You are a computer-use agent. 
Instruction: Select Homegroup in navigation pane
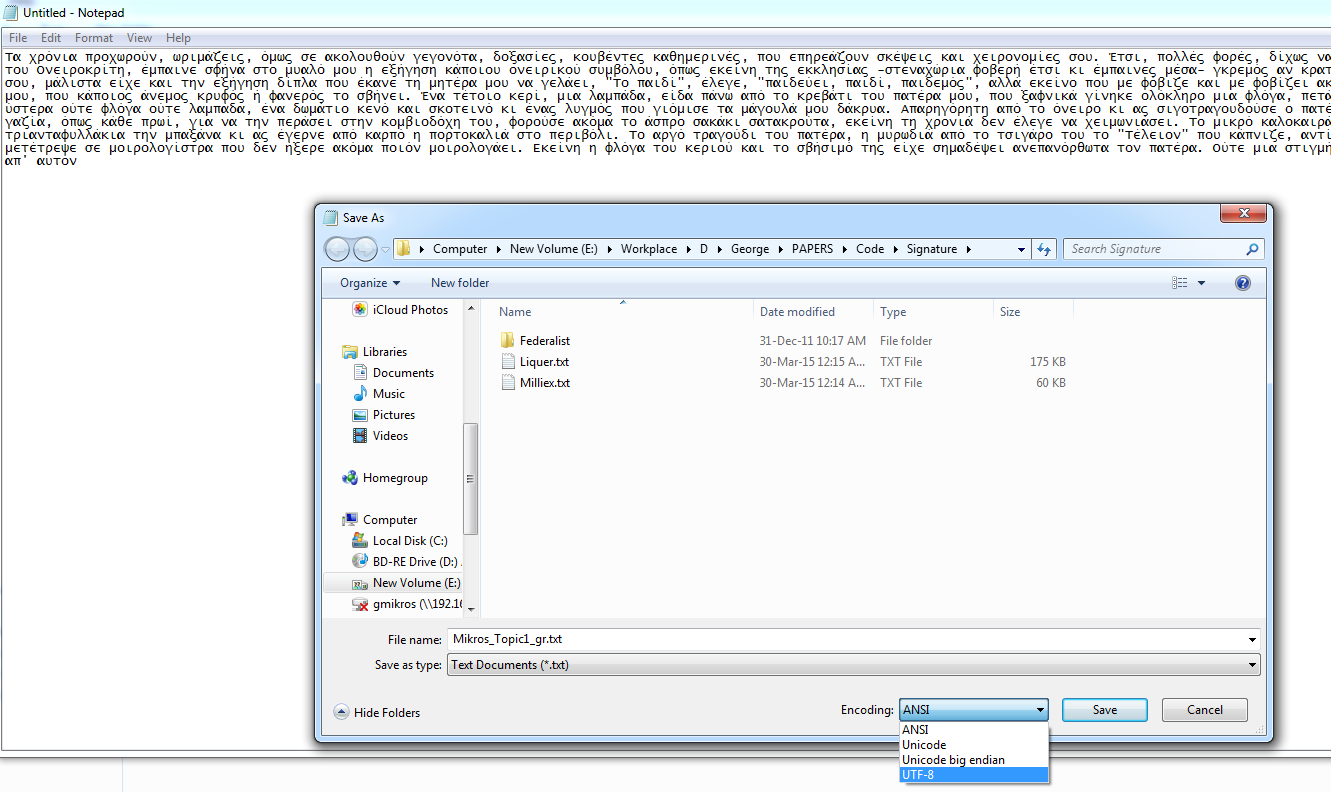pos(395,478)
